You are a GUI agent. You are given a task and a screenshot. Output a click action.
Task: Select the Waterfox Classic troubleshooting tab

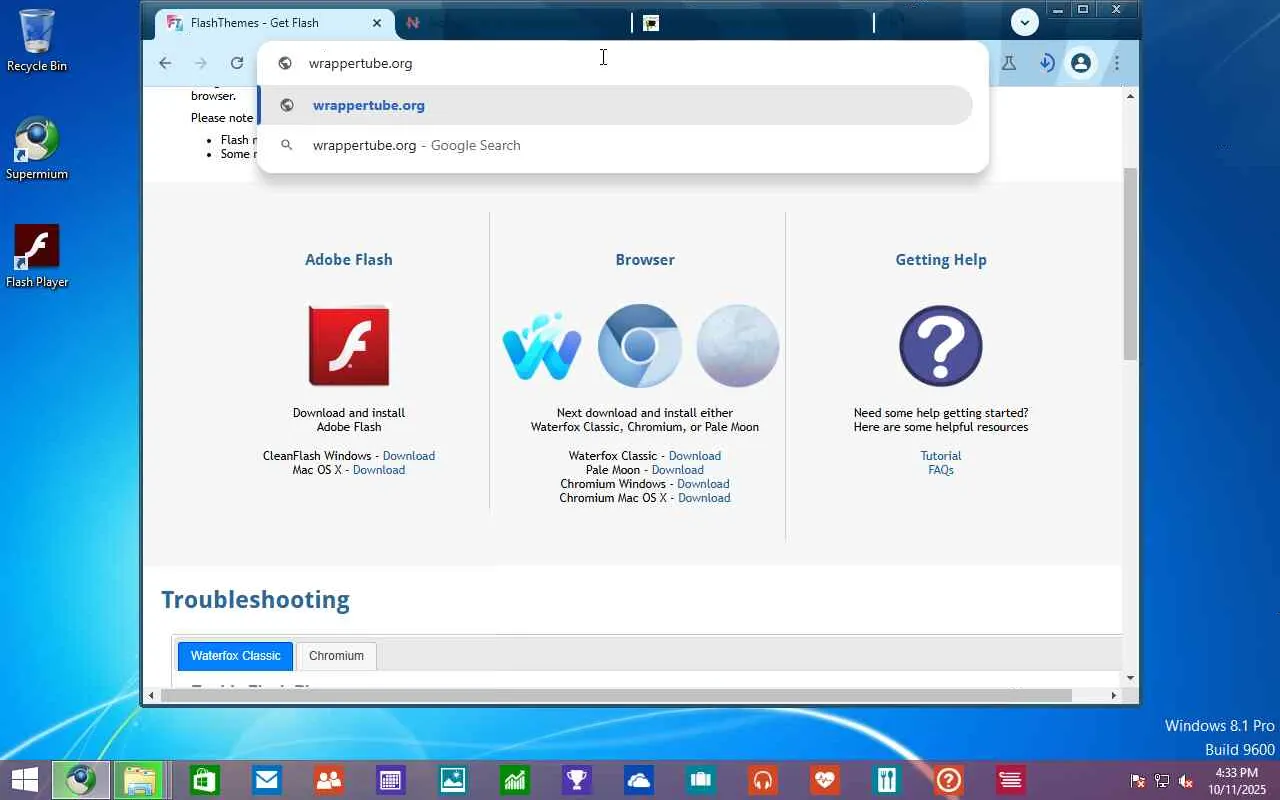pos(236,656)
